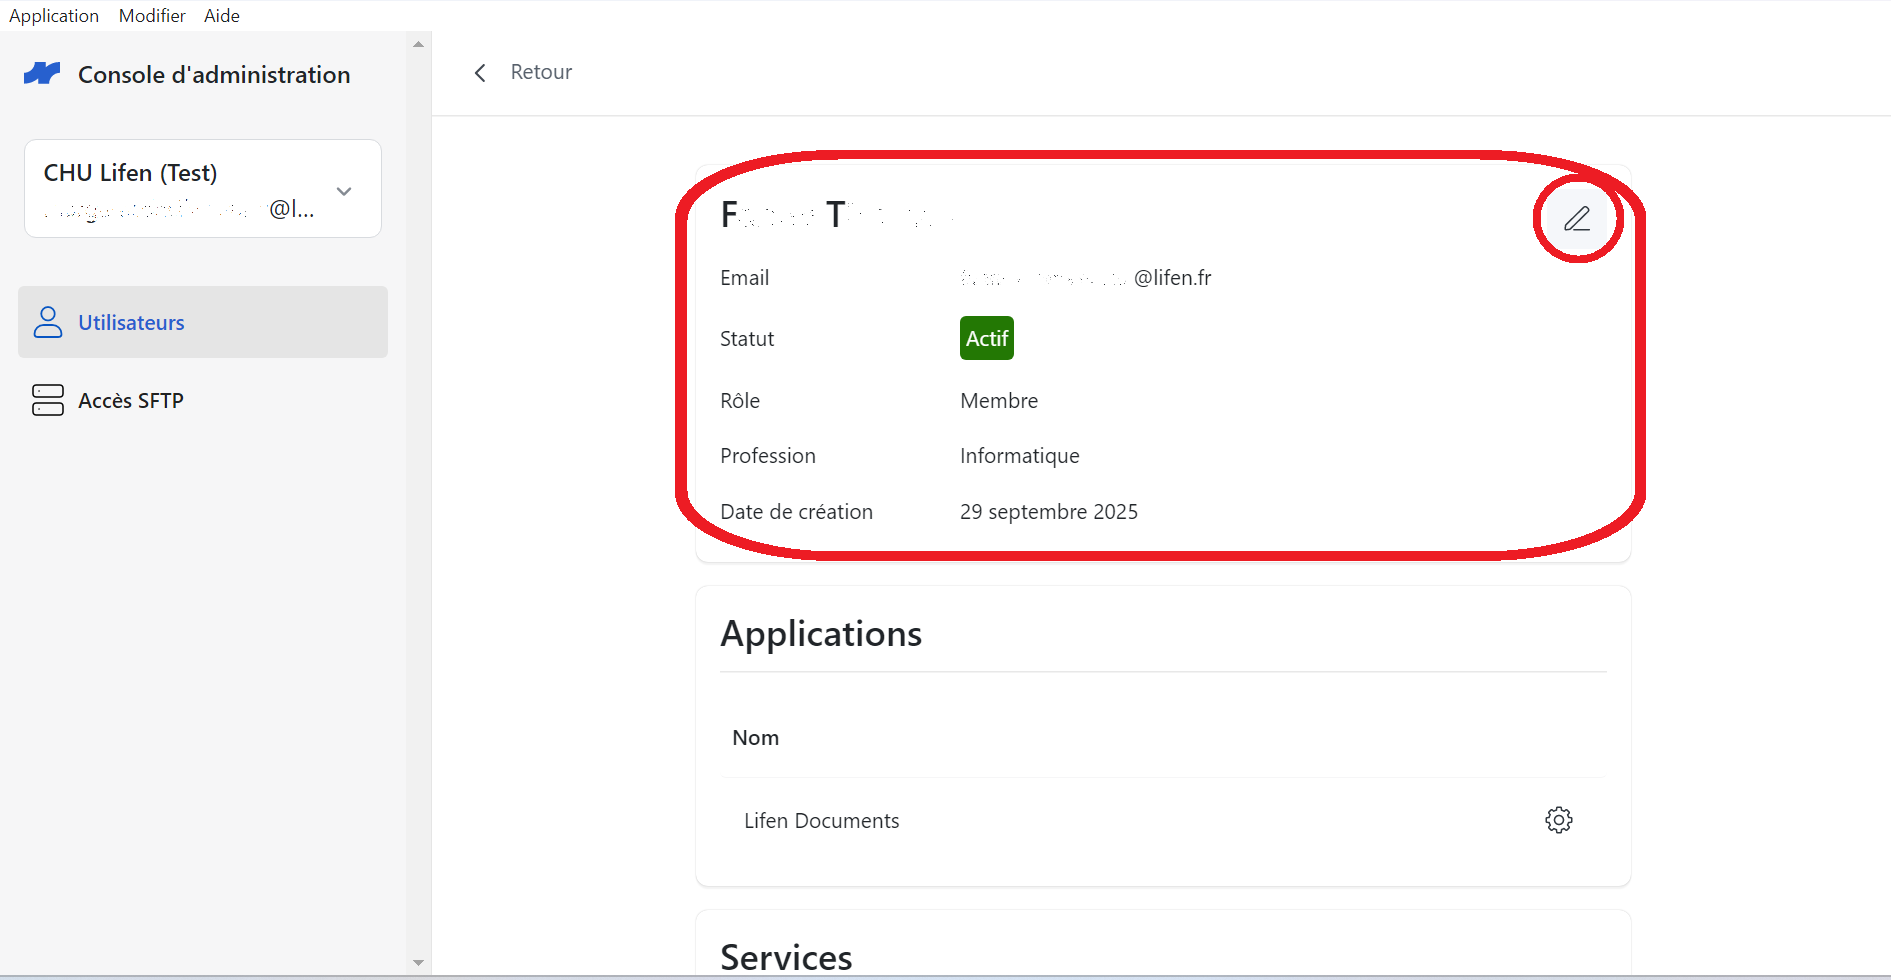
Task: Click the Utilisateurs person icon
Action: 48,322
